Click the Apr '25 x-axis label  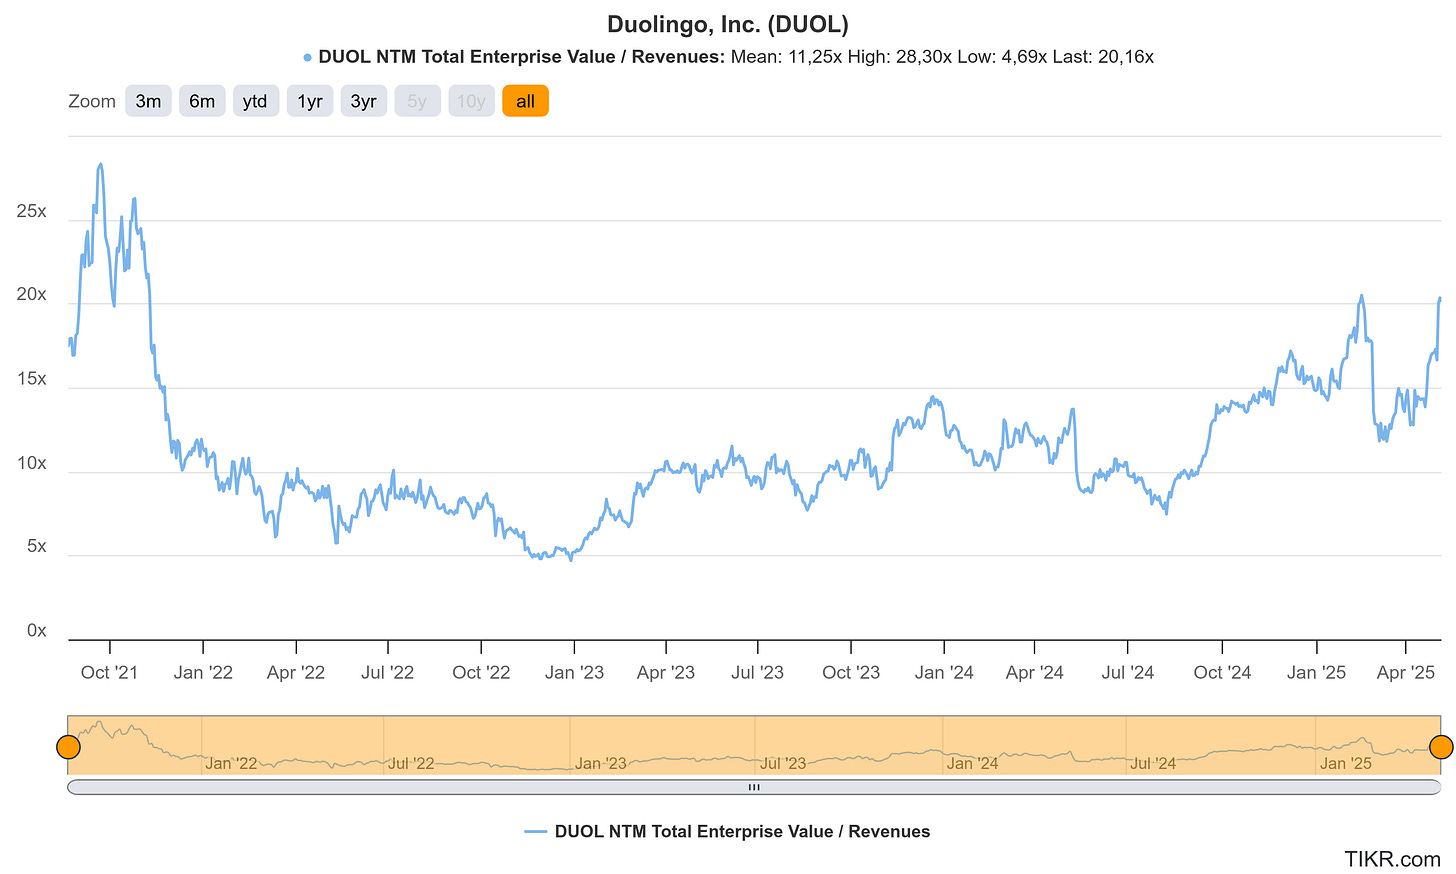1406,672
